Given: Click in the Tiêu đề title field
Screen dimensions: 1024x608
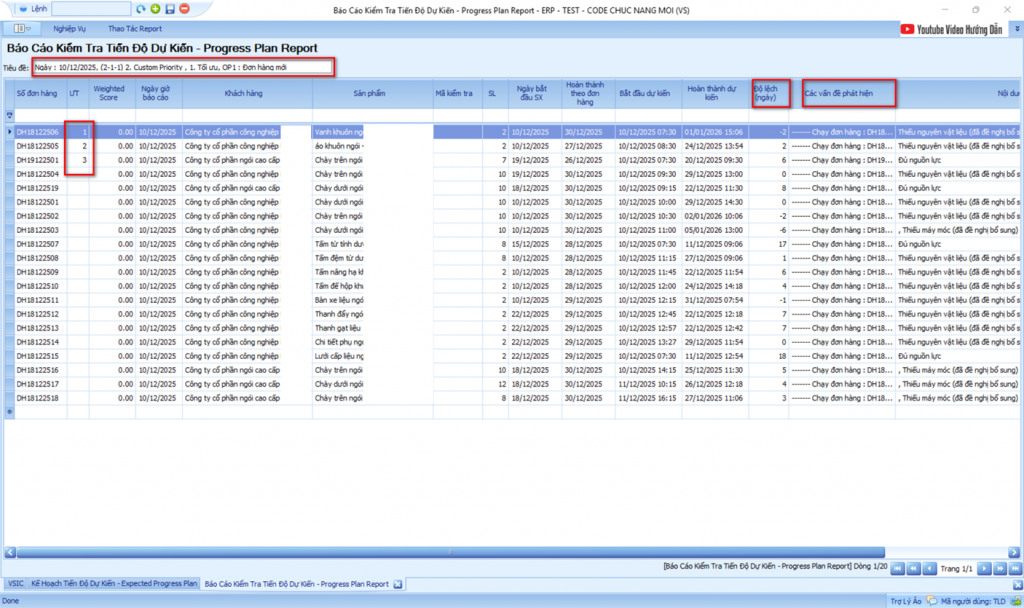Looking at the screenshot, I should pyautogui.click(x=182, y=67).
